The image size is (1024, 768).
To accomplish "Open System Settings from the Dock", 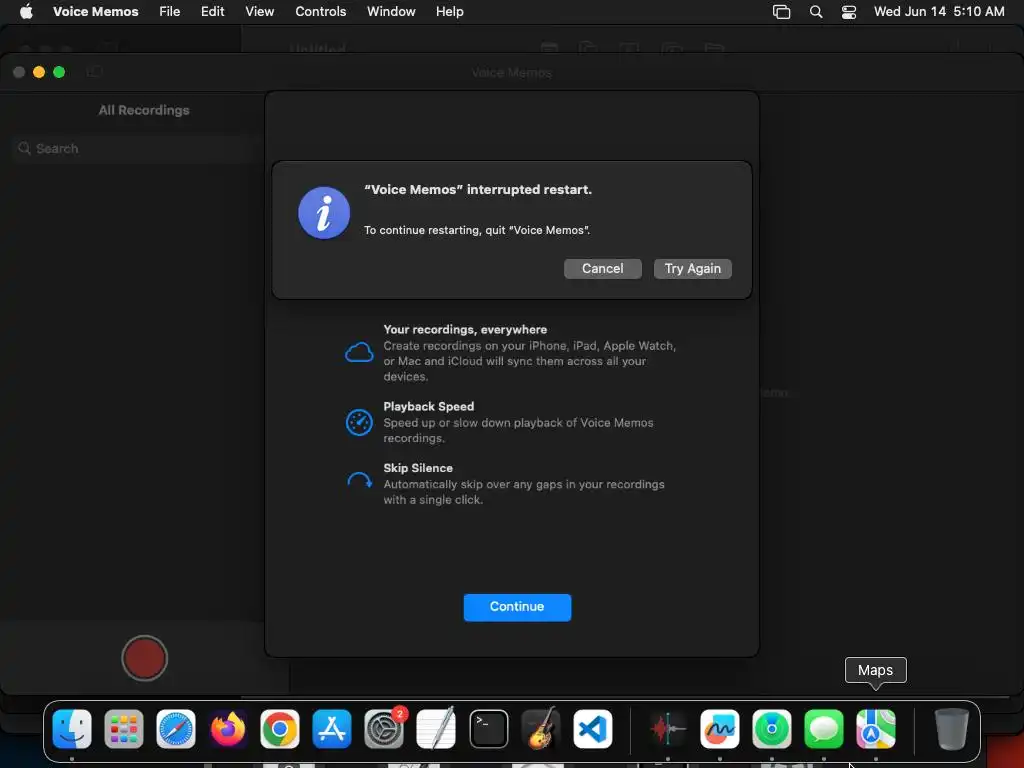I will (x=384, y=728).
